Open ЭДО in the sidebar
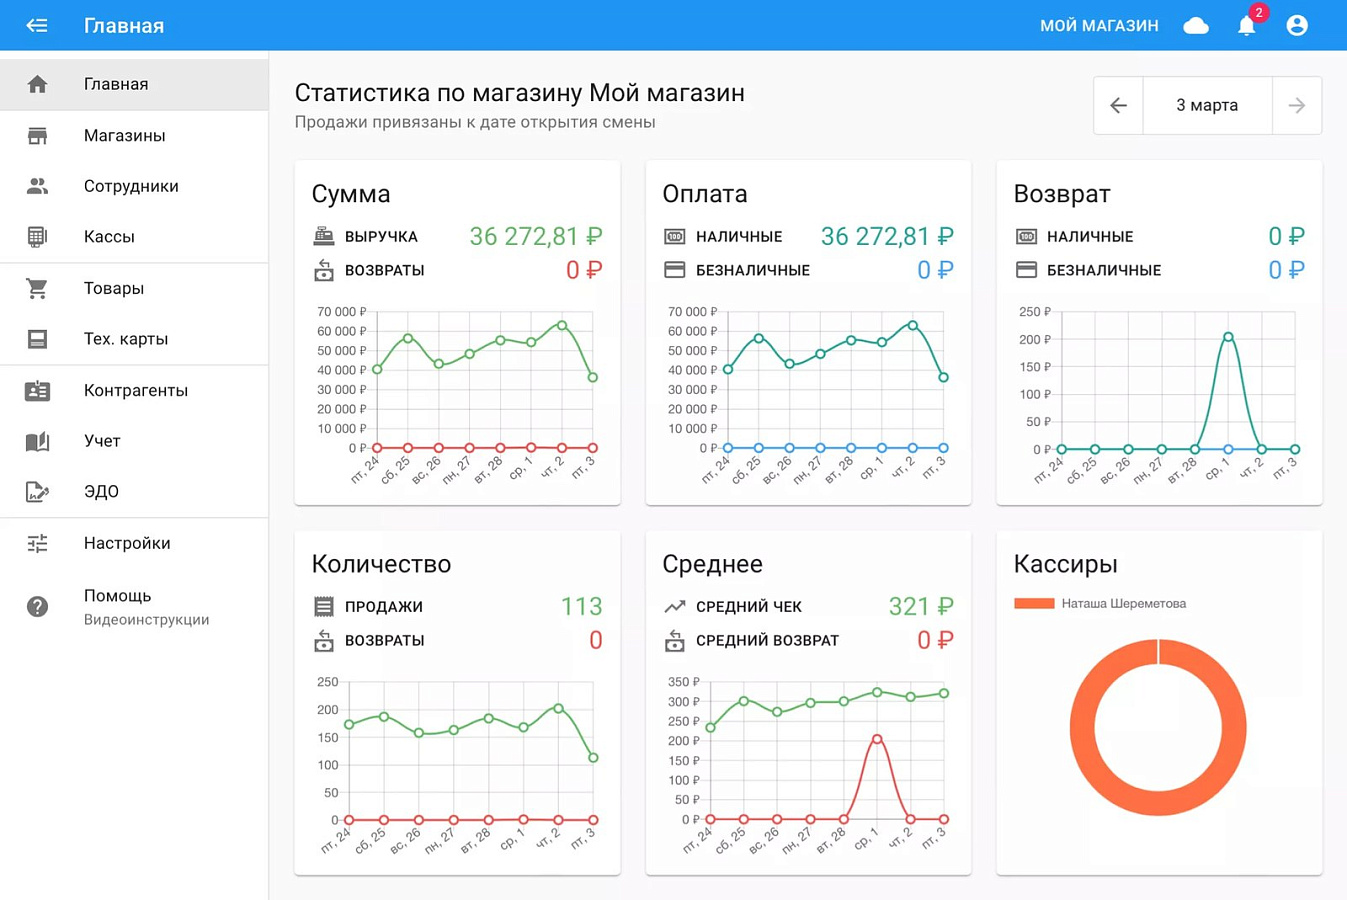This screenshot has width=1347, height=900. (134, 492)
